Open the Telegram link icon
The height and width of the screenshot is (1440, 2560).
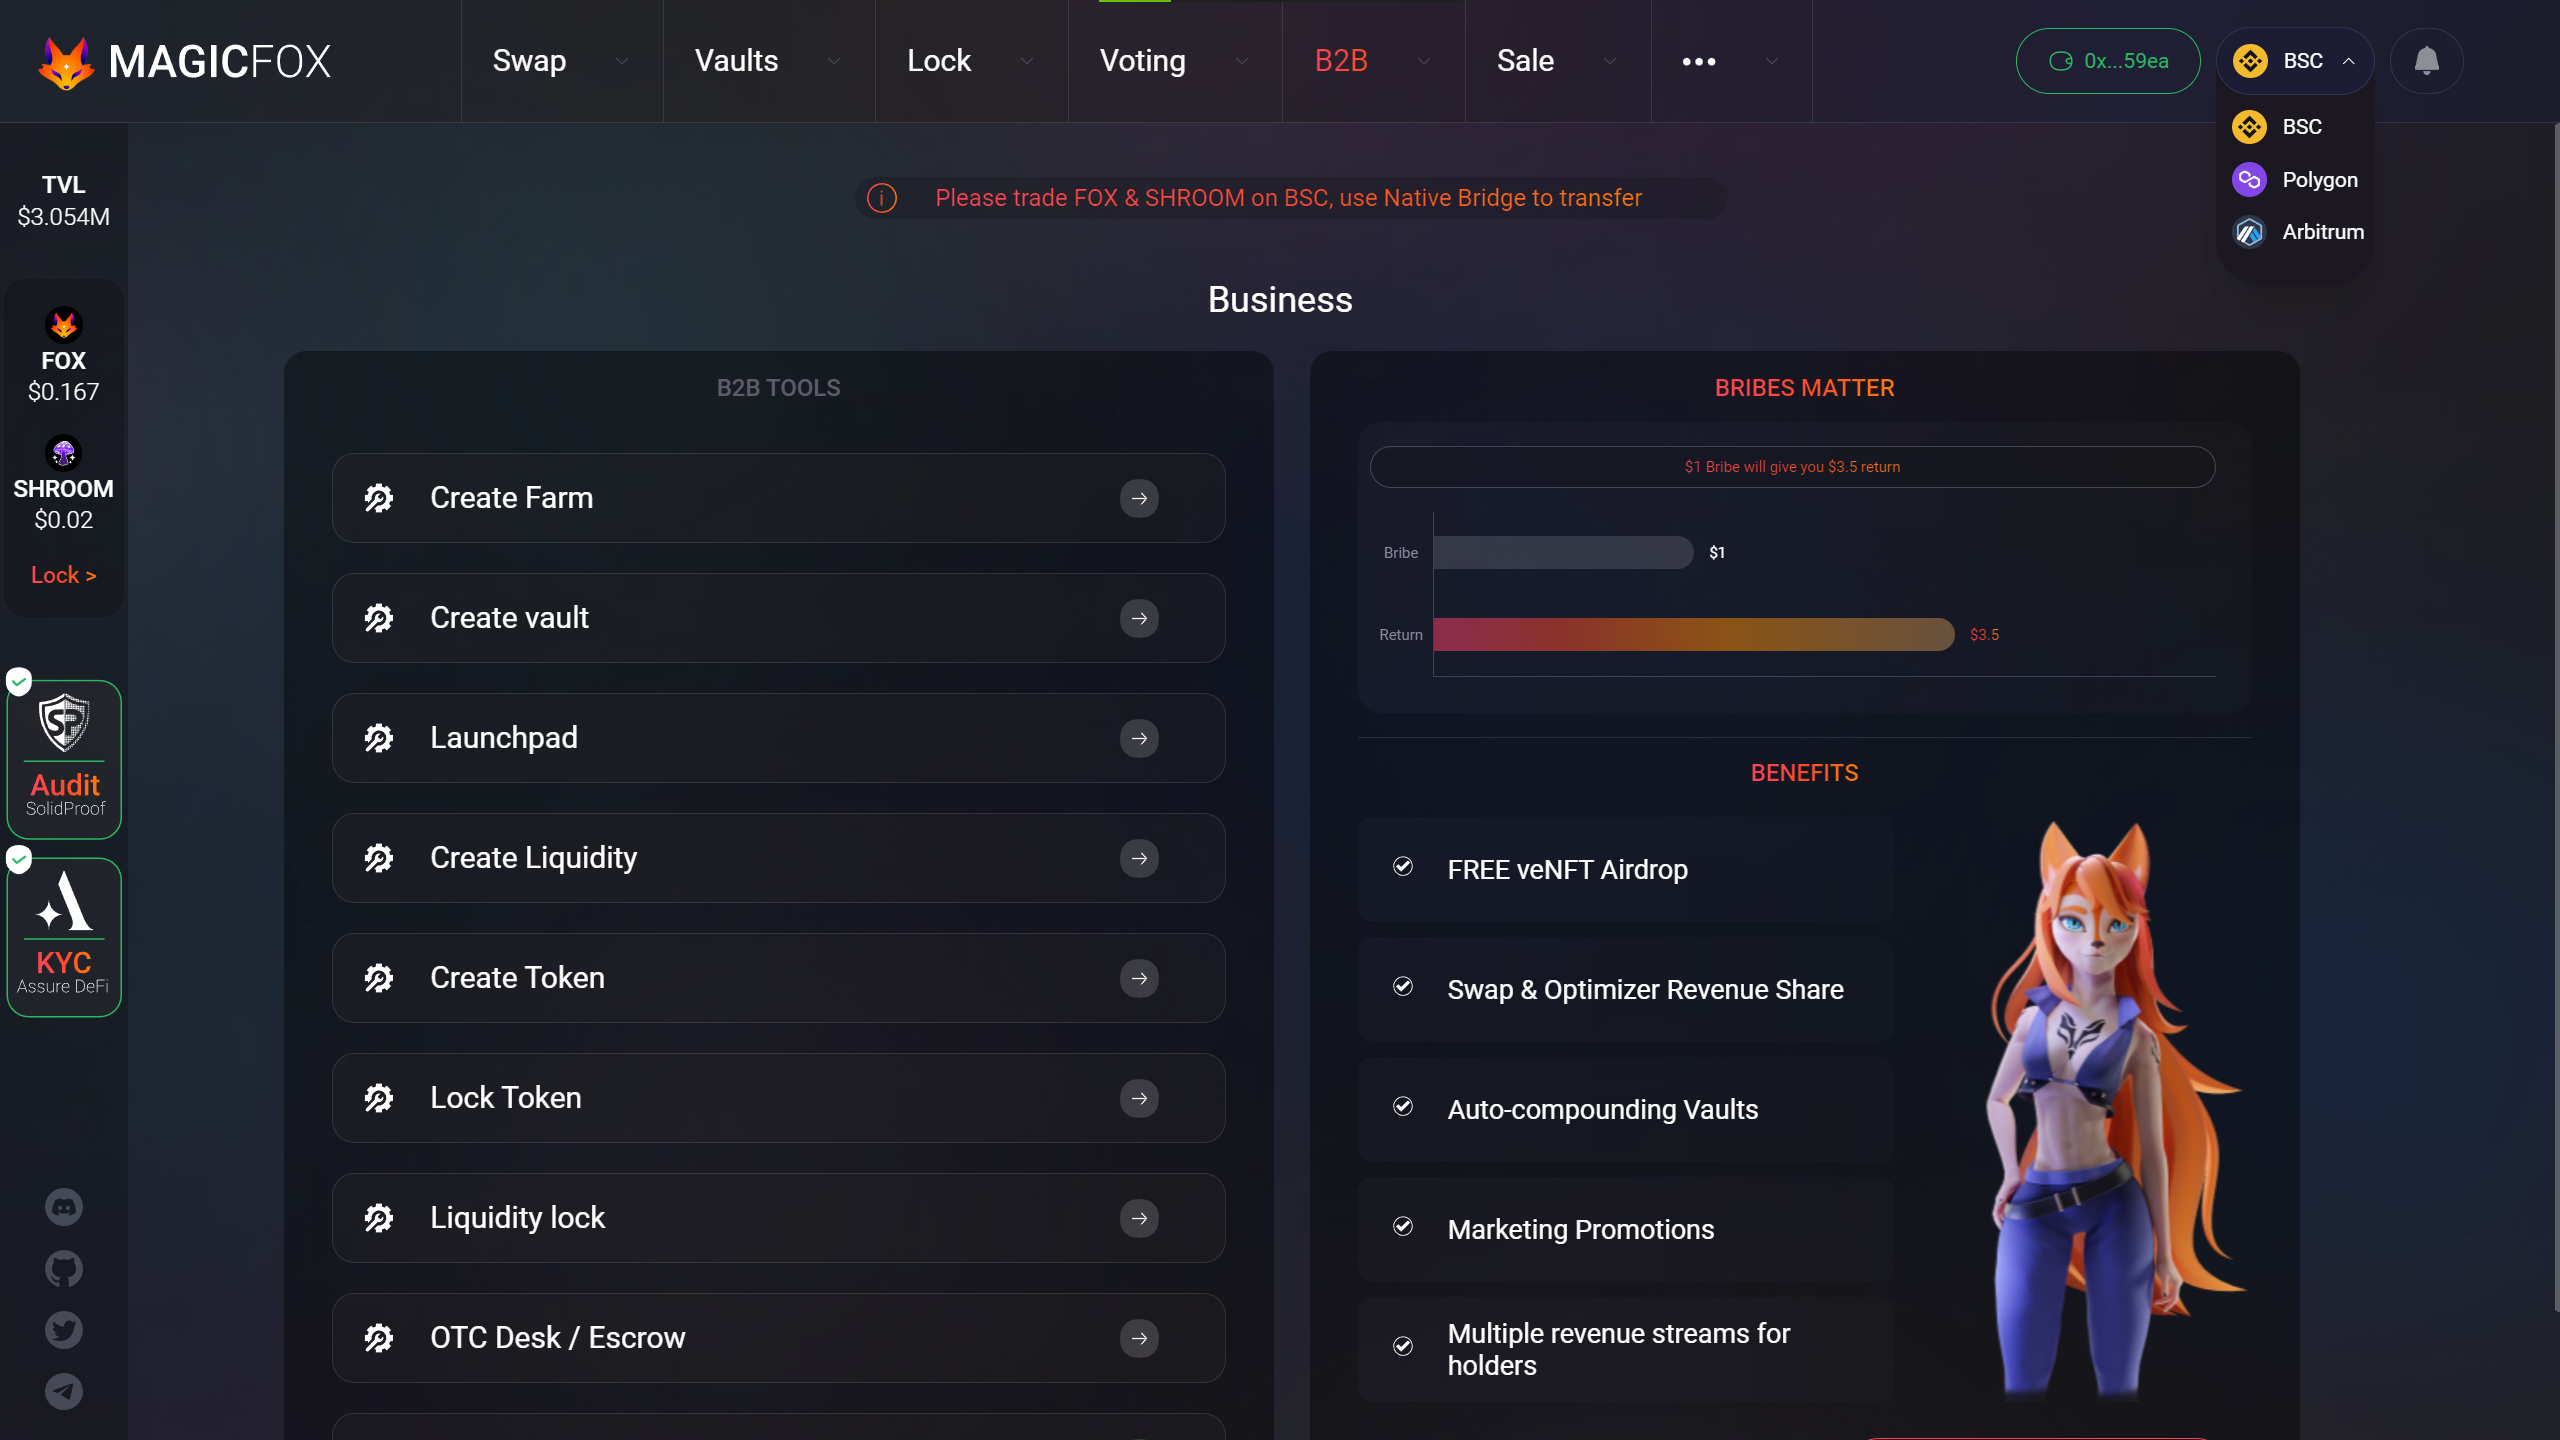64,1391
